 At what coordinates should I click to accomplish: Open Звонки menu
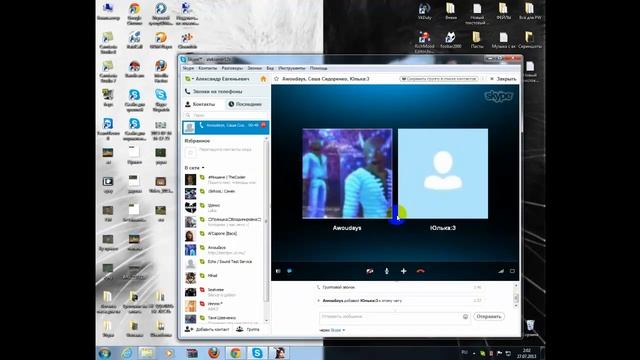(x=255, y=68)
